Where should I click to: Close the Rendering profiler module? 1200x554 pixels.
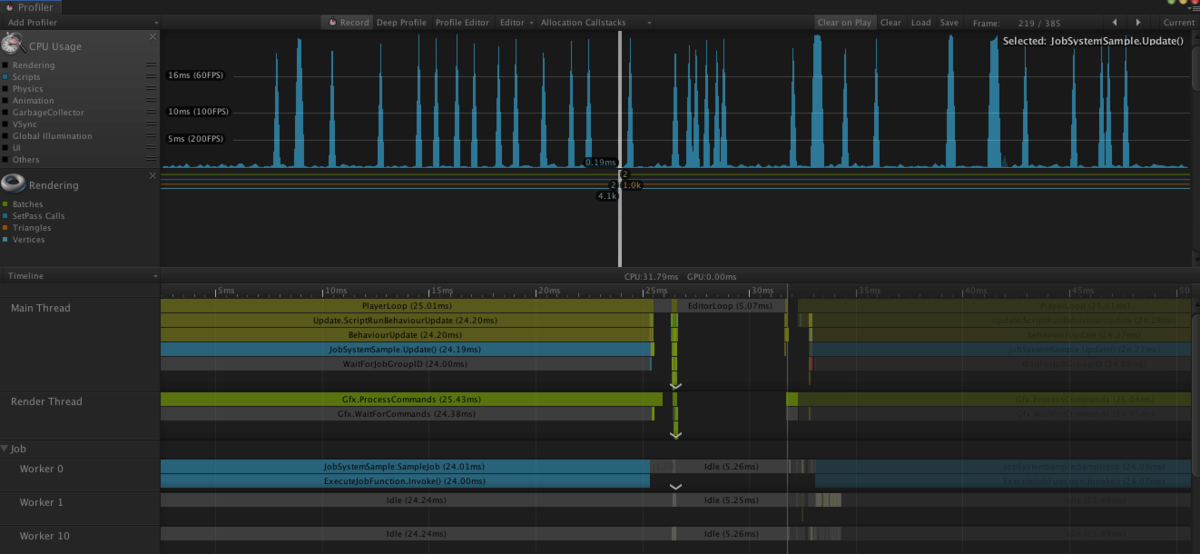(153, 175)
